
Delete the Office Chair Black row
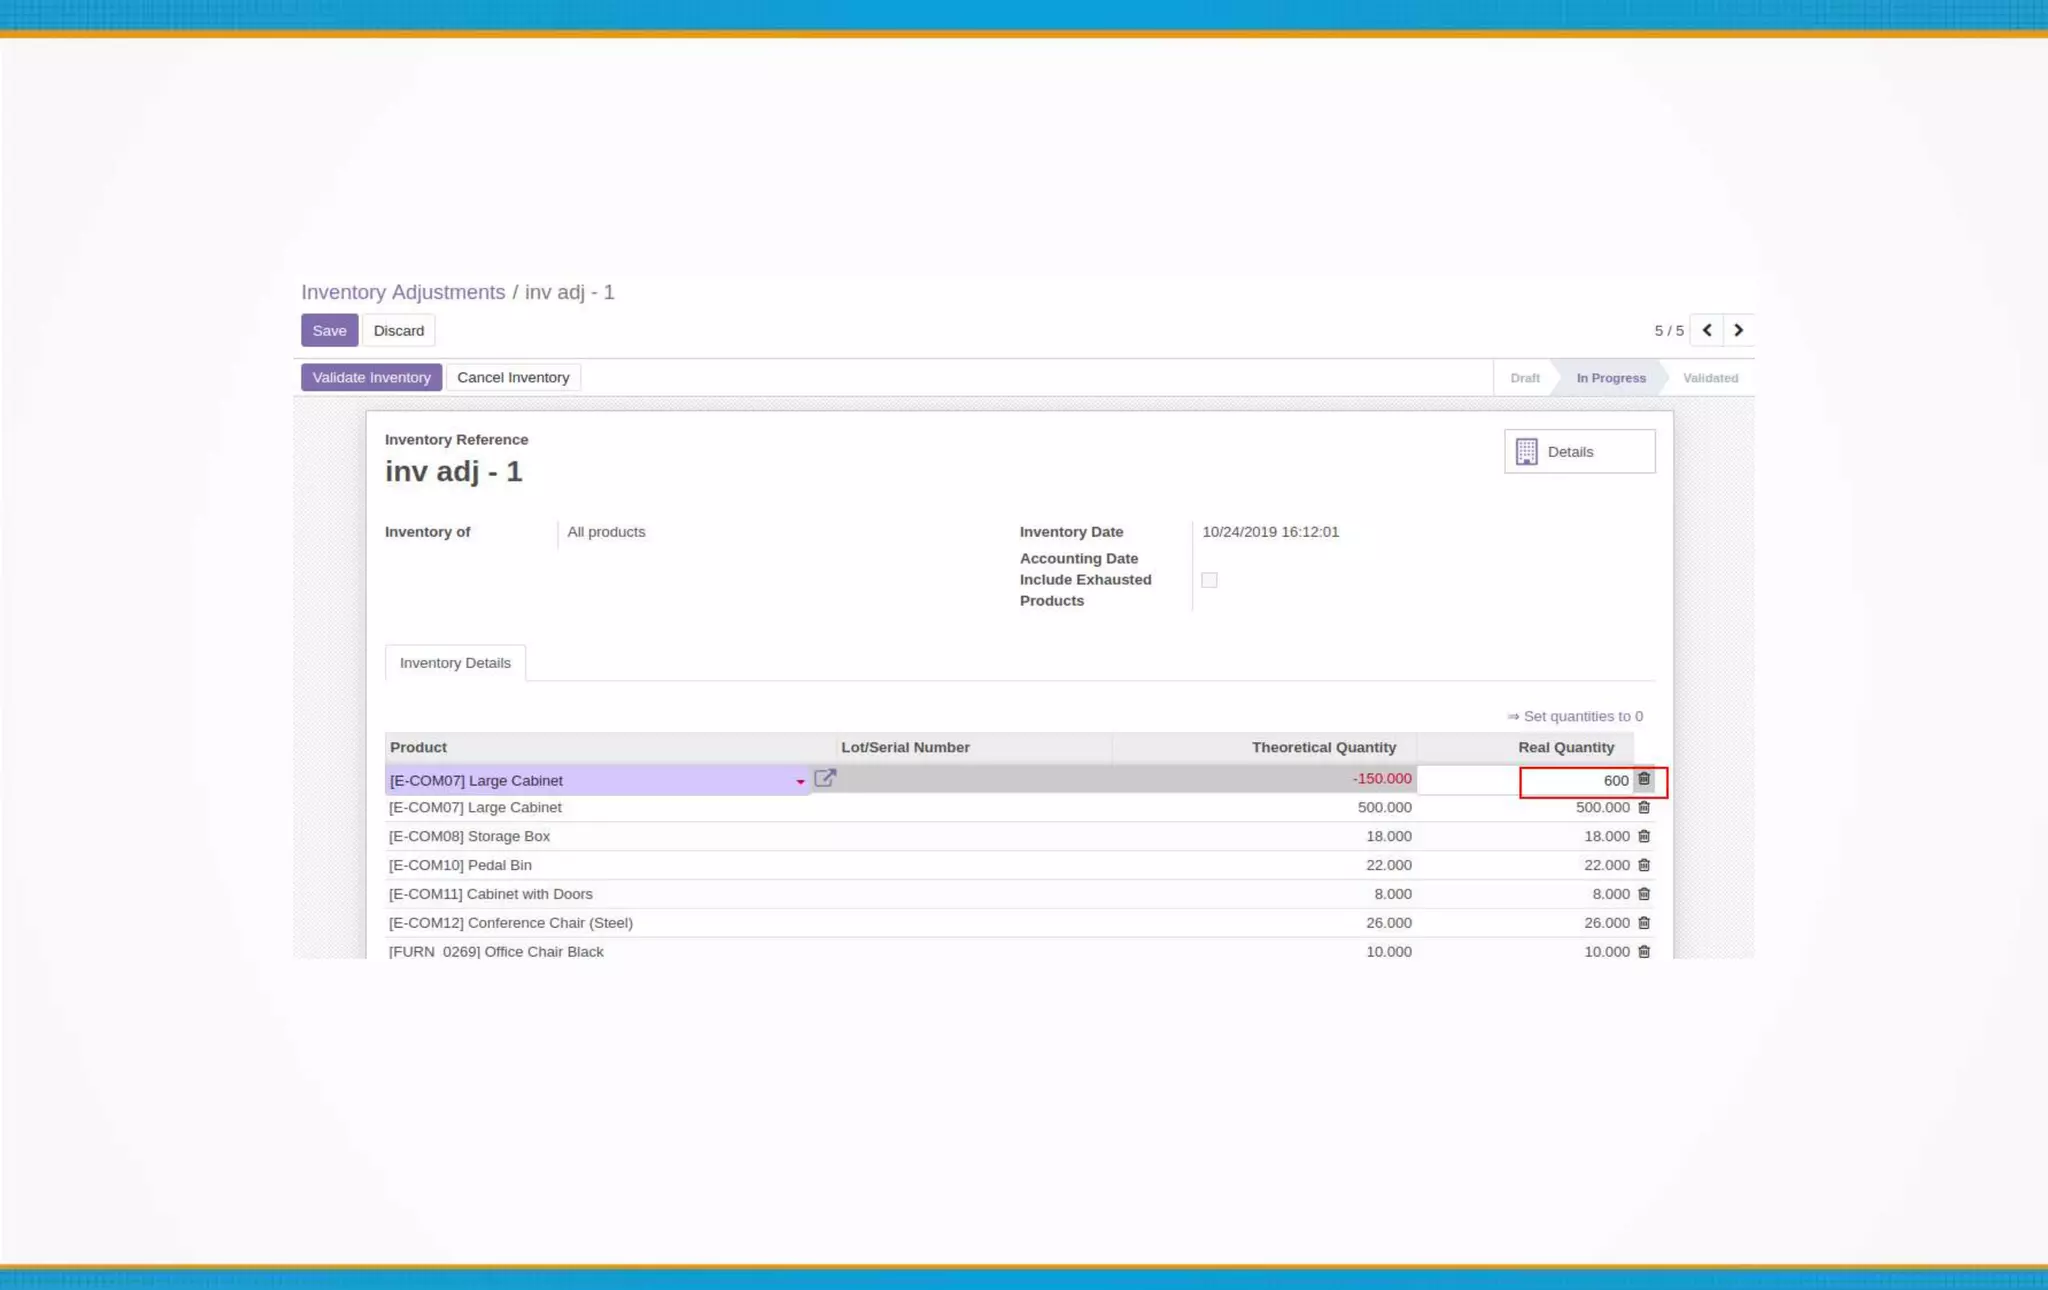pyautogui.click(x=1644, y=951)
